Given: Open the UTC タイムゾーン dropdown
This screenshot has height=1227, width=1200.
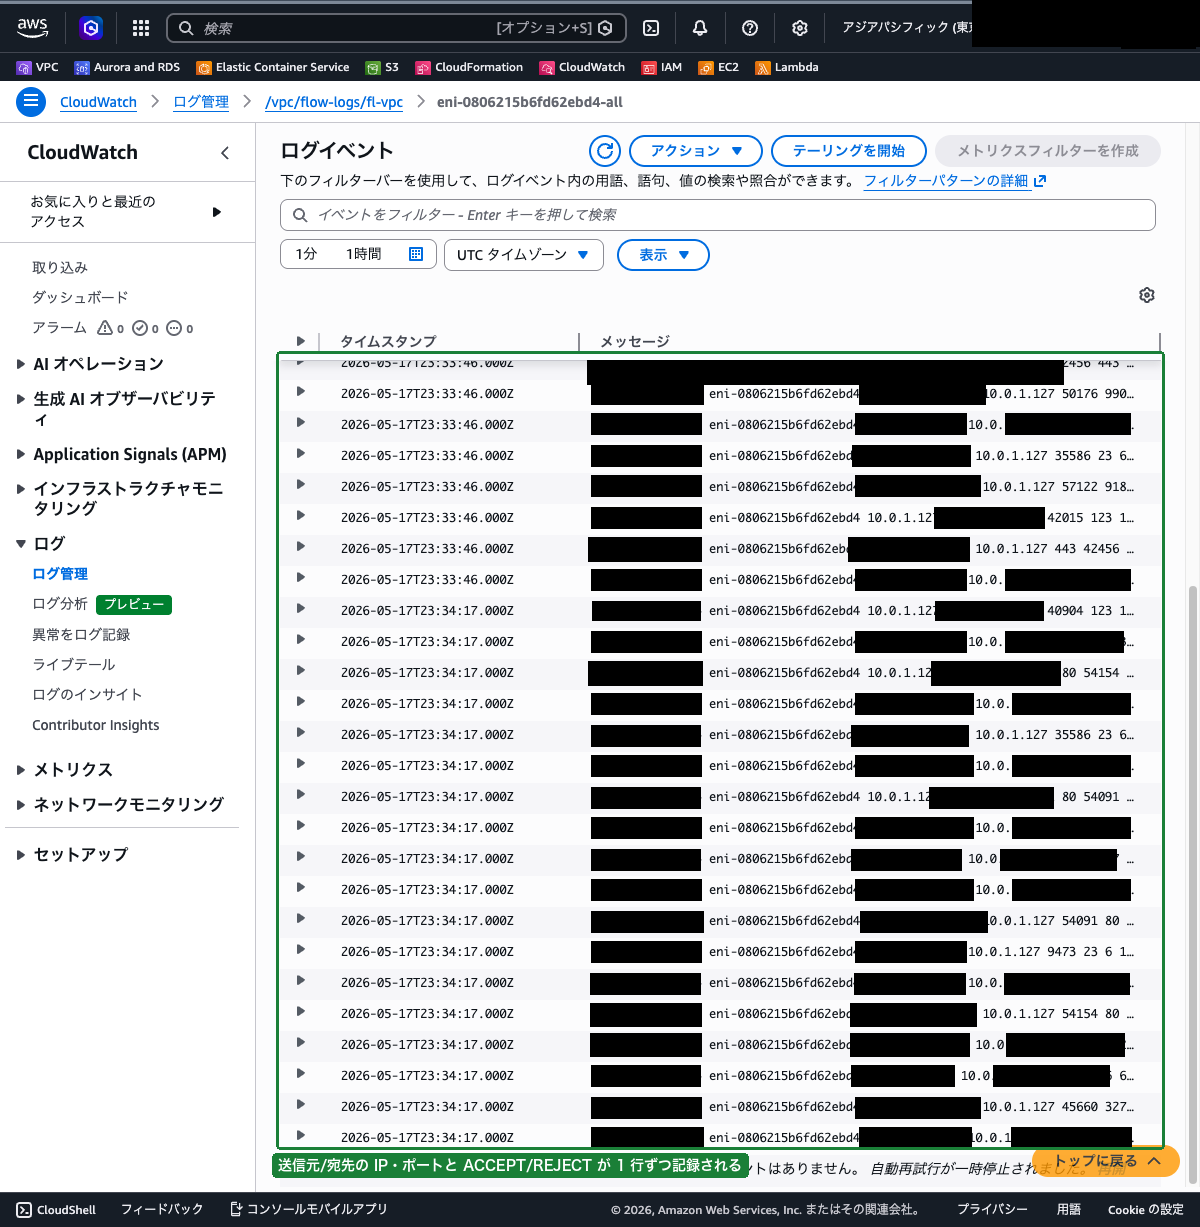Looking at the screenshot, I should click(524, 255).
